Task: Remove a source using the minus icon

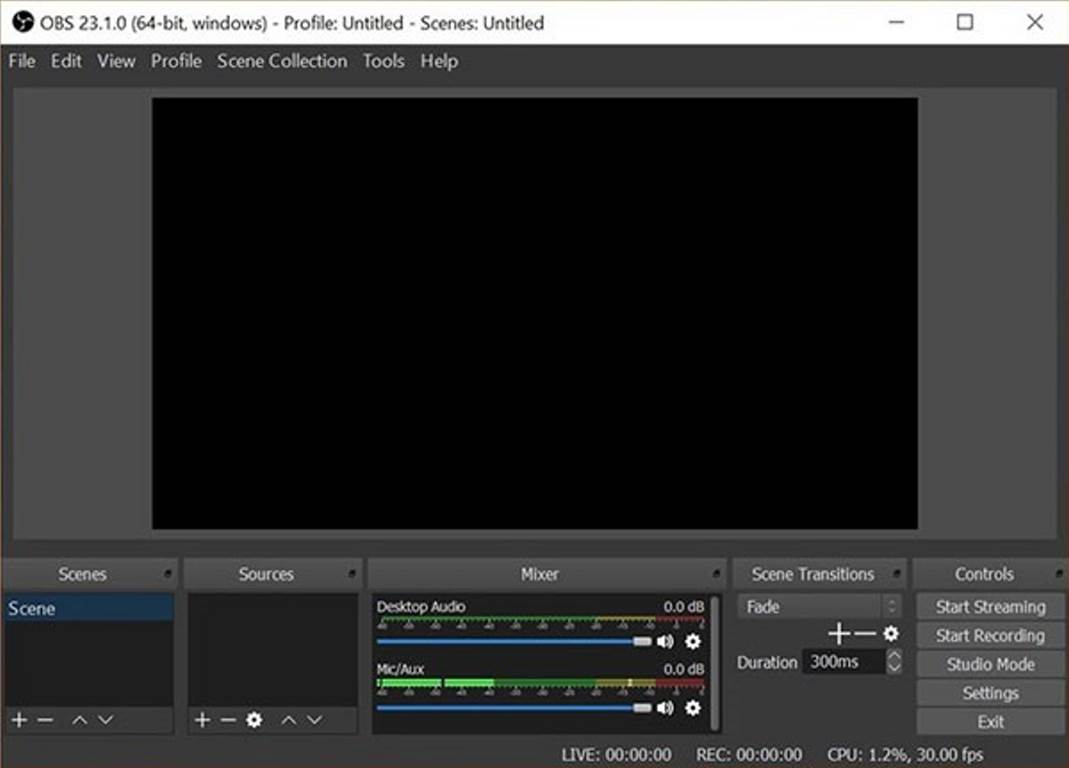Action: 227,720
